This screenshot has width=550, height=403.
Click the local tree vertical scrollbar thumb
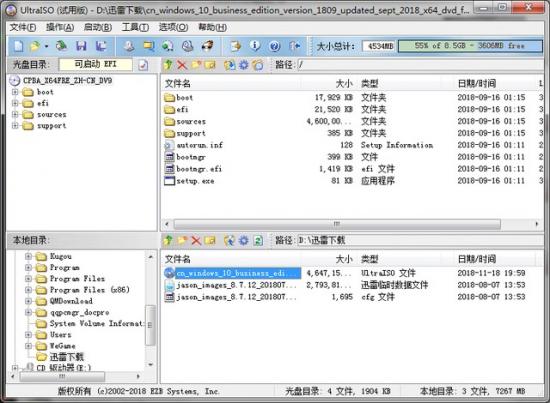coord(150,325)
